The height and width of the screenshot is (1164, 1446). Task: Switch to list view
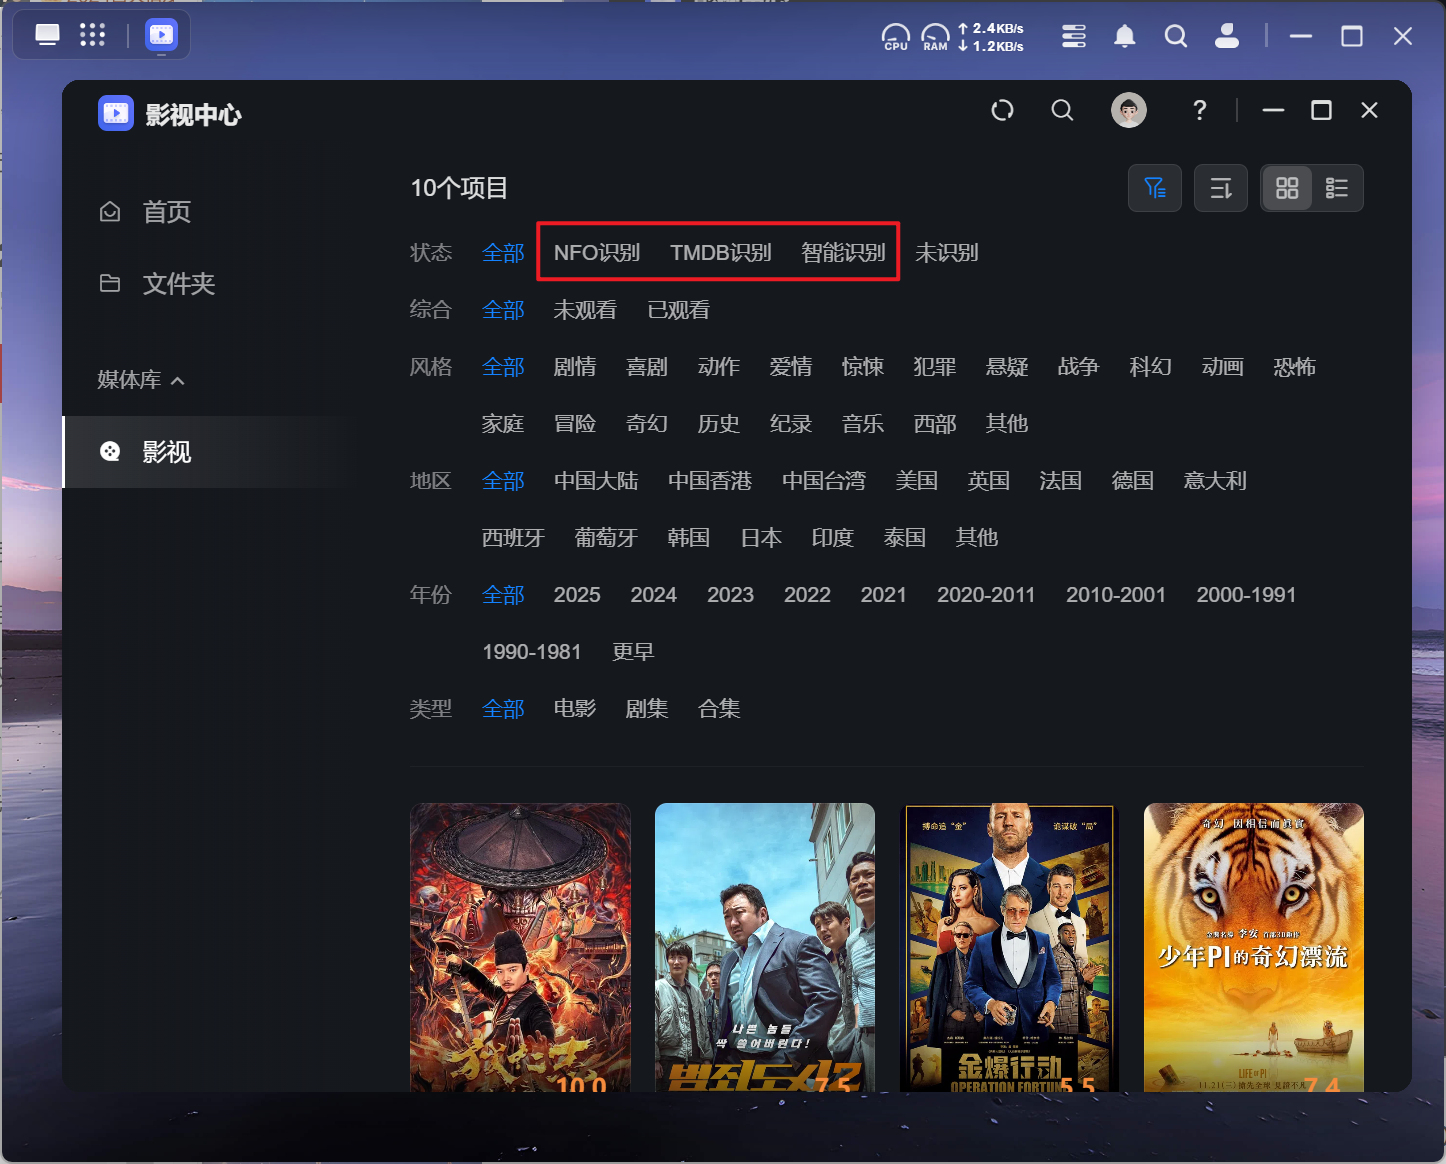pyautogui.click(x=1337, y=188)
